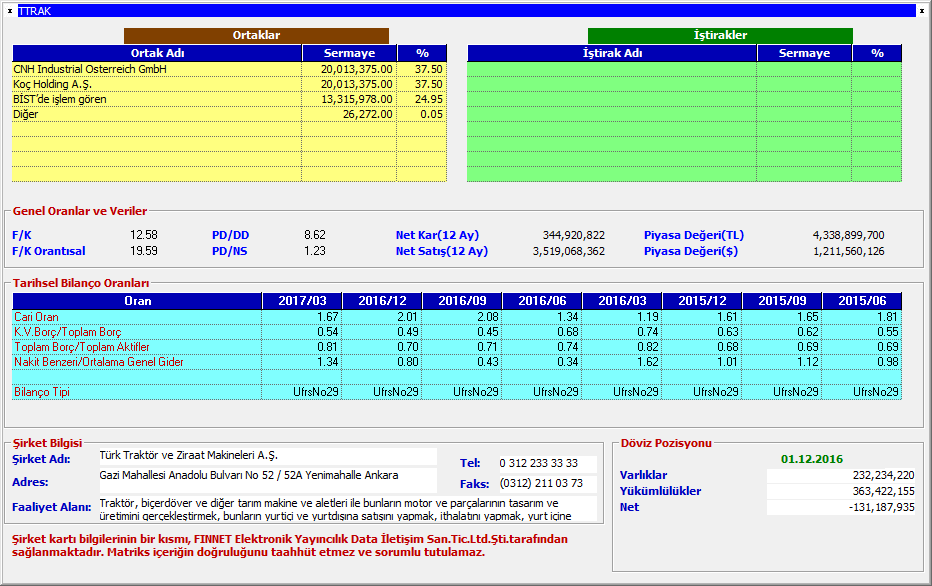The width and height of the screenshot is (932, 586).
Task: Click the Cari Oran value 2.08
Action: coord(488,317)
